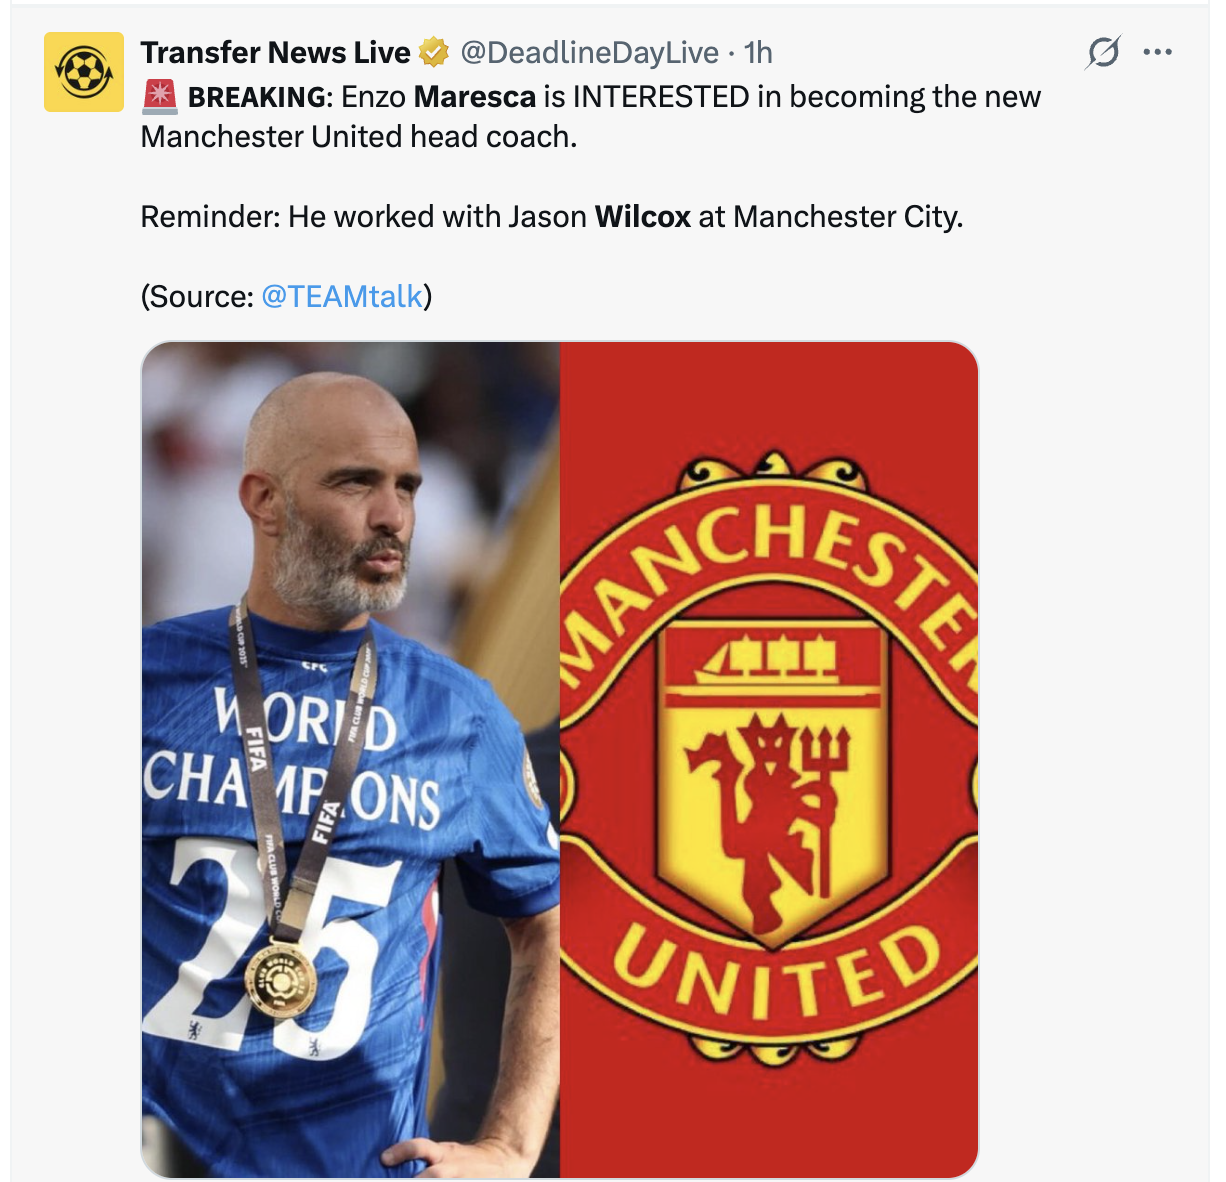1226x1182 pixels.
Task: Open the post on the Reminder sentence
Action: click(x=552, y=217)
